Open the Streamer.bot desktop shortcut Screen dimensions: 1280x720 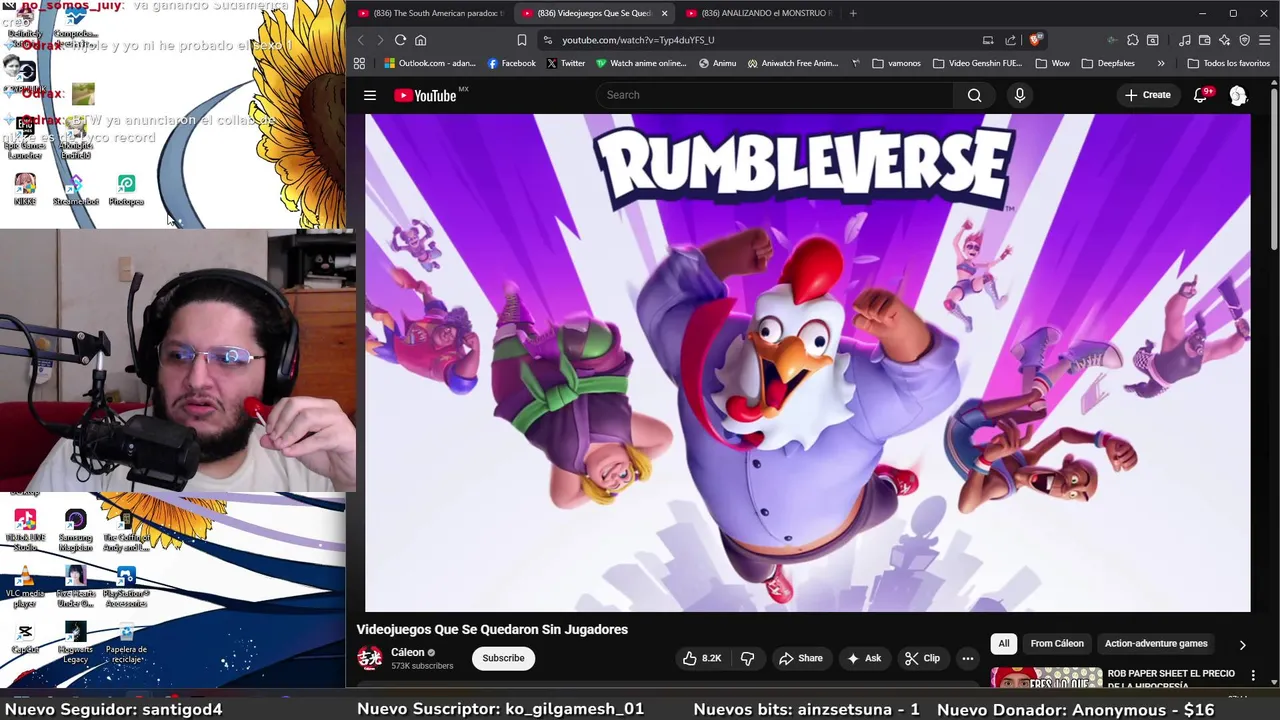[76, 190]
